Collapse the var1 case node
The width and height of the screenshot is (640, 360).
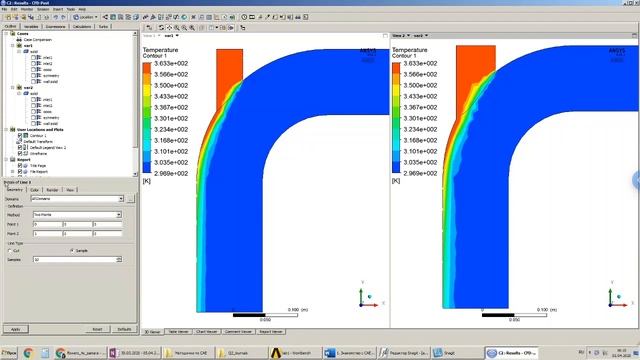(x=13, y=46)
